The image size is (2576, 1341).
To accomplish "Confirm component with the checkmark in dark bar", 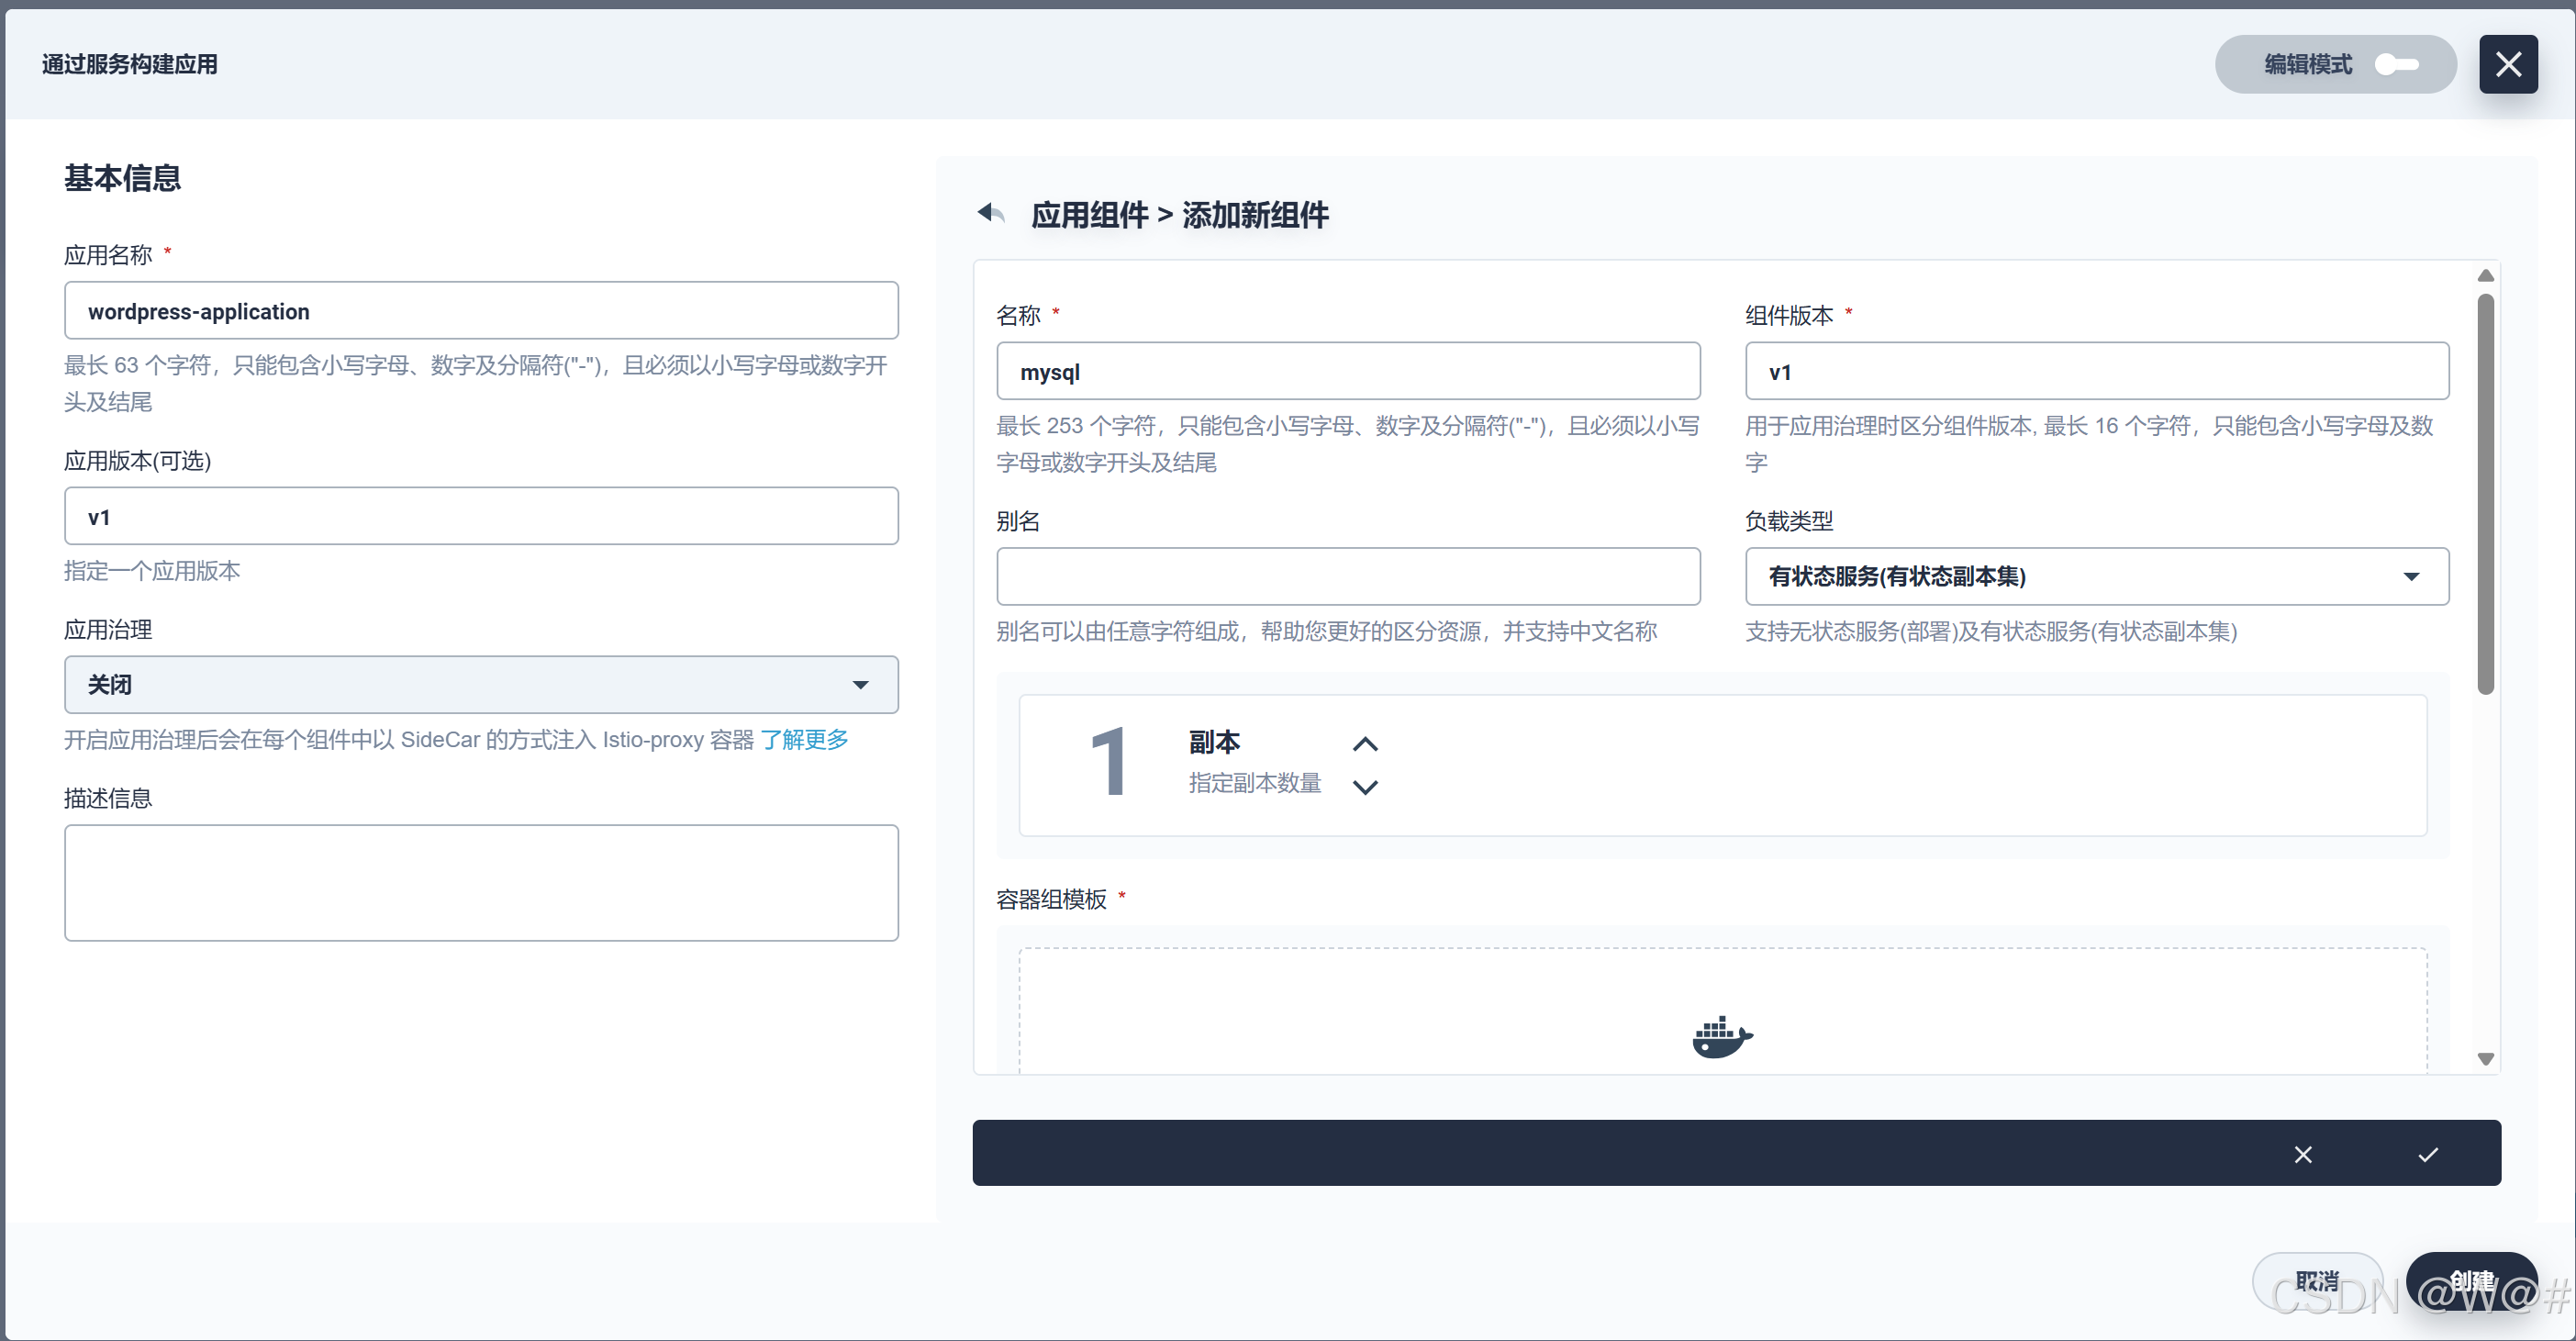I will [2428, 1154].
